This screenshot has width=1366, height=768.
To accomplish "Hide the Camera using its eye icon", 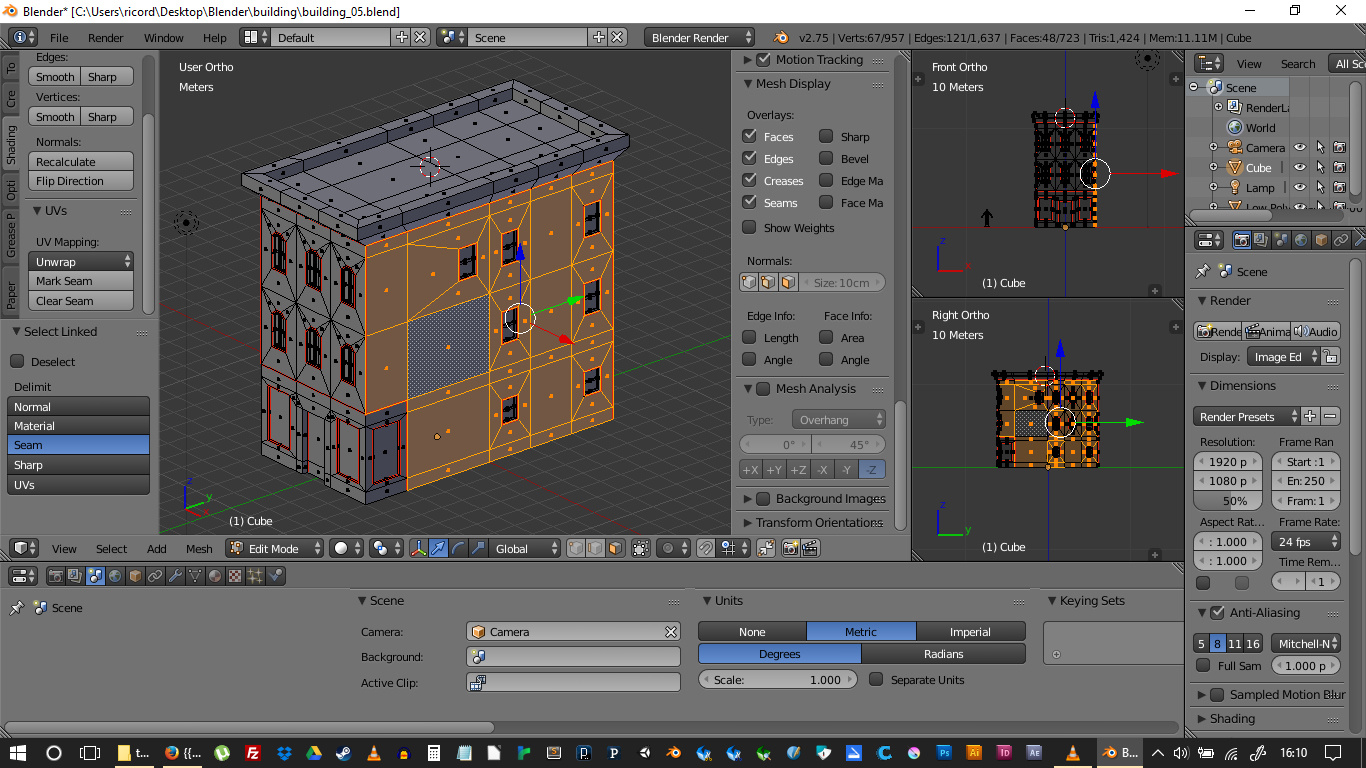I will coord(1300,147).
